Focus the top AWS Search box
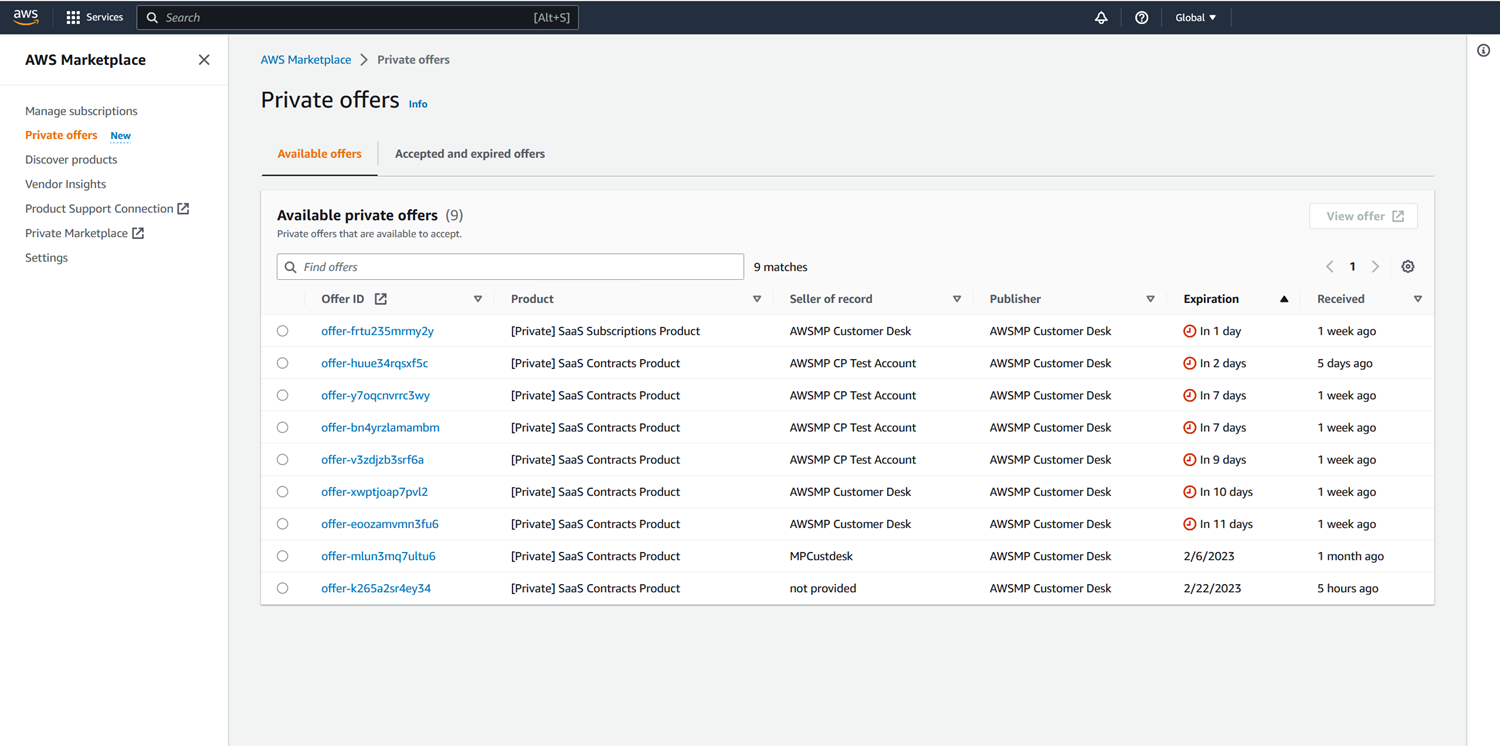Viewport: 1500px width, 746px height. pos(357,18)
